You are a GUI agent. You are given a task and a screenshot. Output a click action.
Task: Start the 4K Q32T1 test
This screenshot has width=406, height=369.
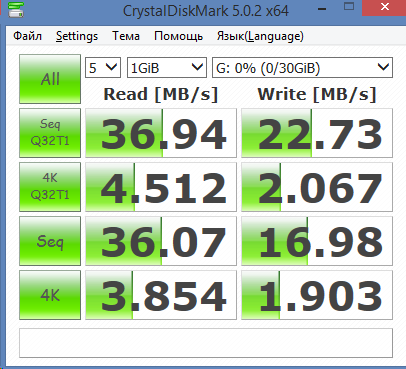(x=50, y=187)
